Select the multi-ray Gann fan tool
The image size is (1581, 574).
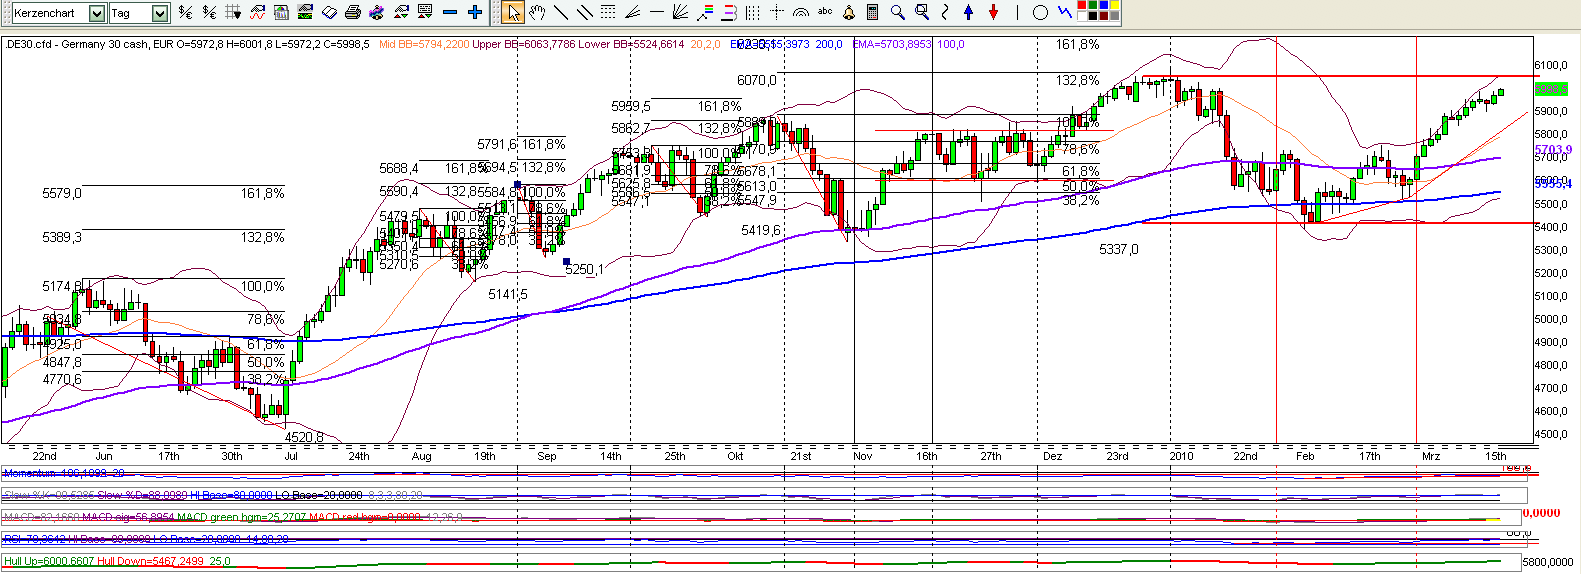680,13
